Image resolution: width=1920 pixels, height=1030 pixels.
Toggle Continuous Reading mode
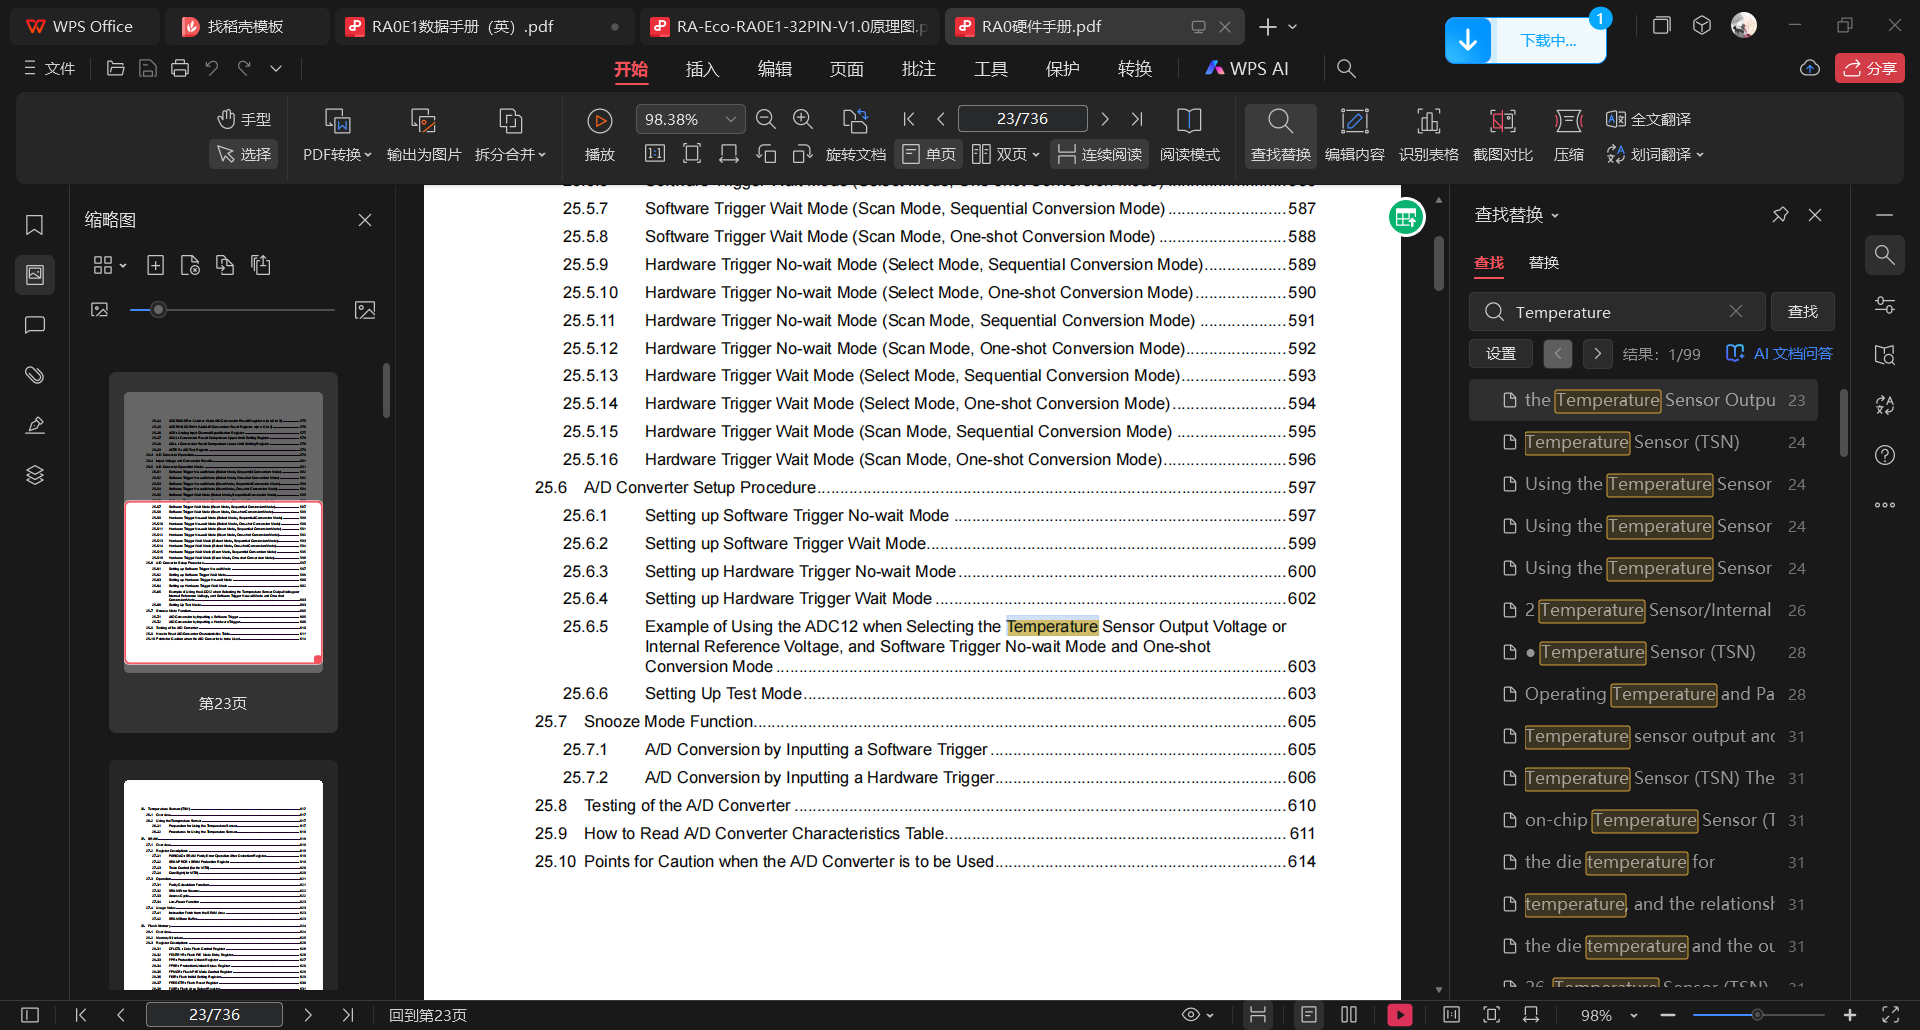tap(1100, 154)
